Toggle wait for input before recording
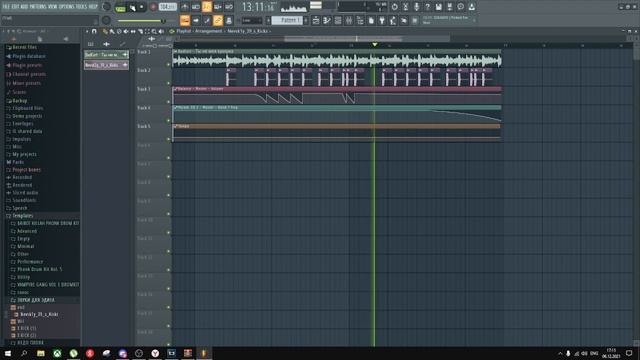 tap(196, 7)
